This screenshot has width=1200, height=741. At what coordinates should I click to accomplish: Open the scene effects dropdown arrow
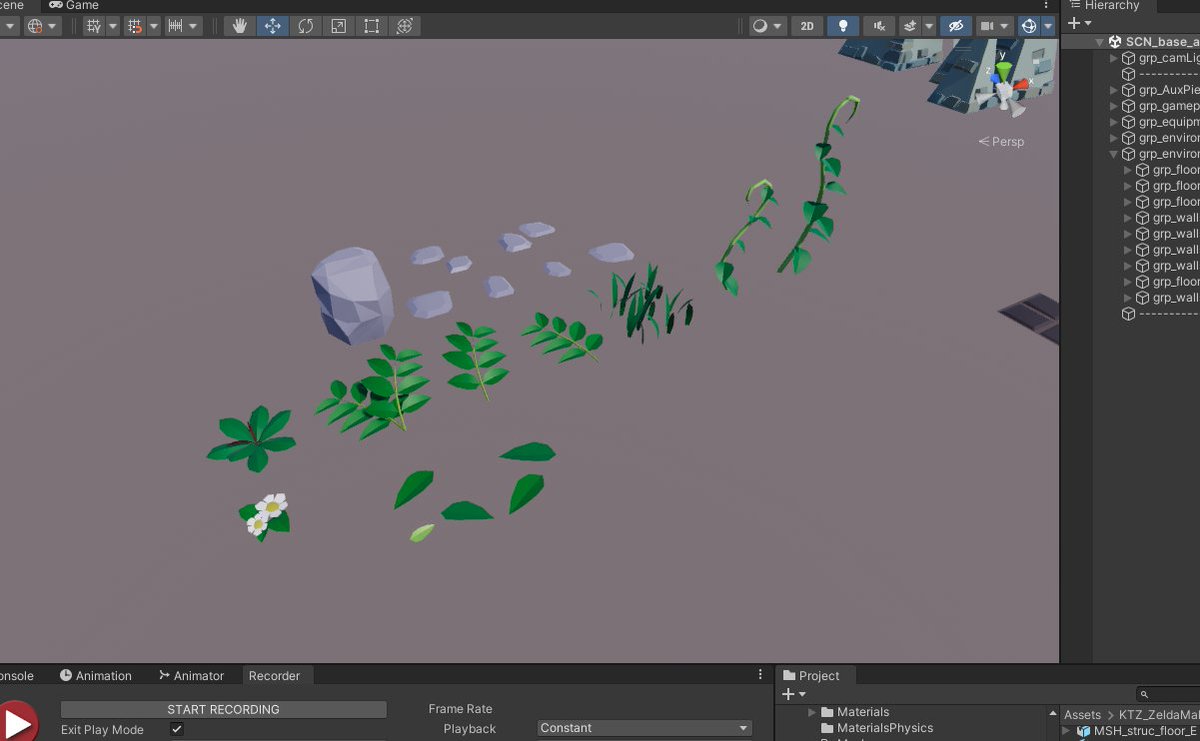(929, 26)
